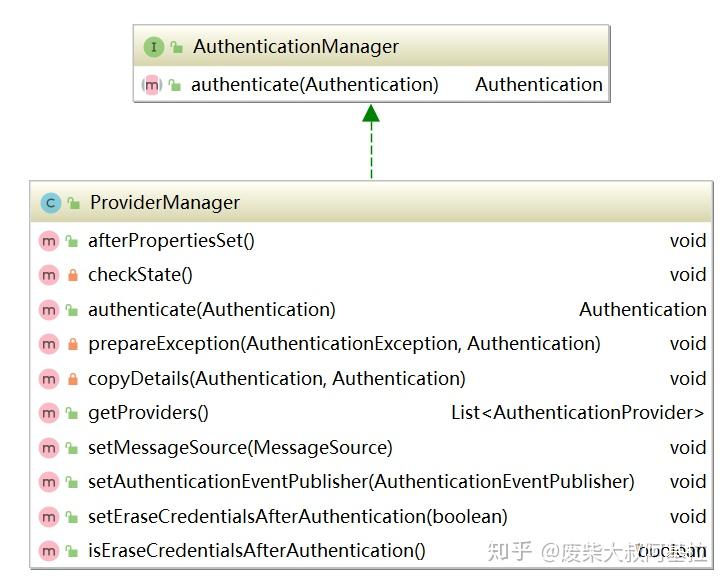725x582 pixels.
Task: Click the method icon of the ProviderManager authenticate row
Action: click(x=49, y=310)
